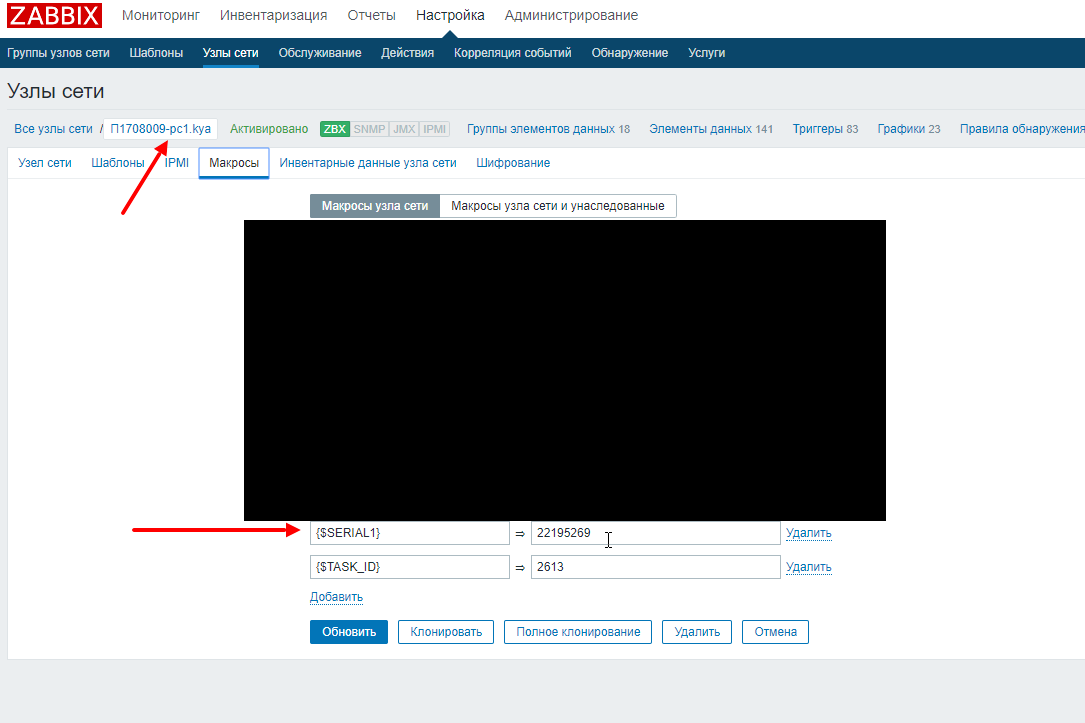Open Действия submenu item
Screen dimensions: 1085x723
[x=408, y=53]
